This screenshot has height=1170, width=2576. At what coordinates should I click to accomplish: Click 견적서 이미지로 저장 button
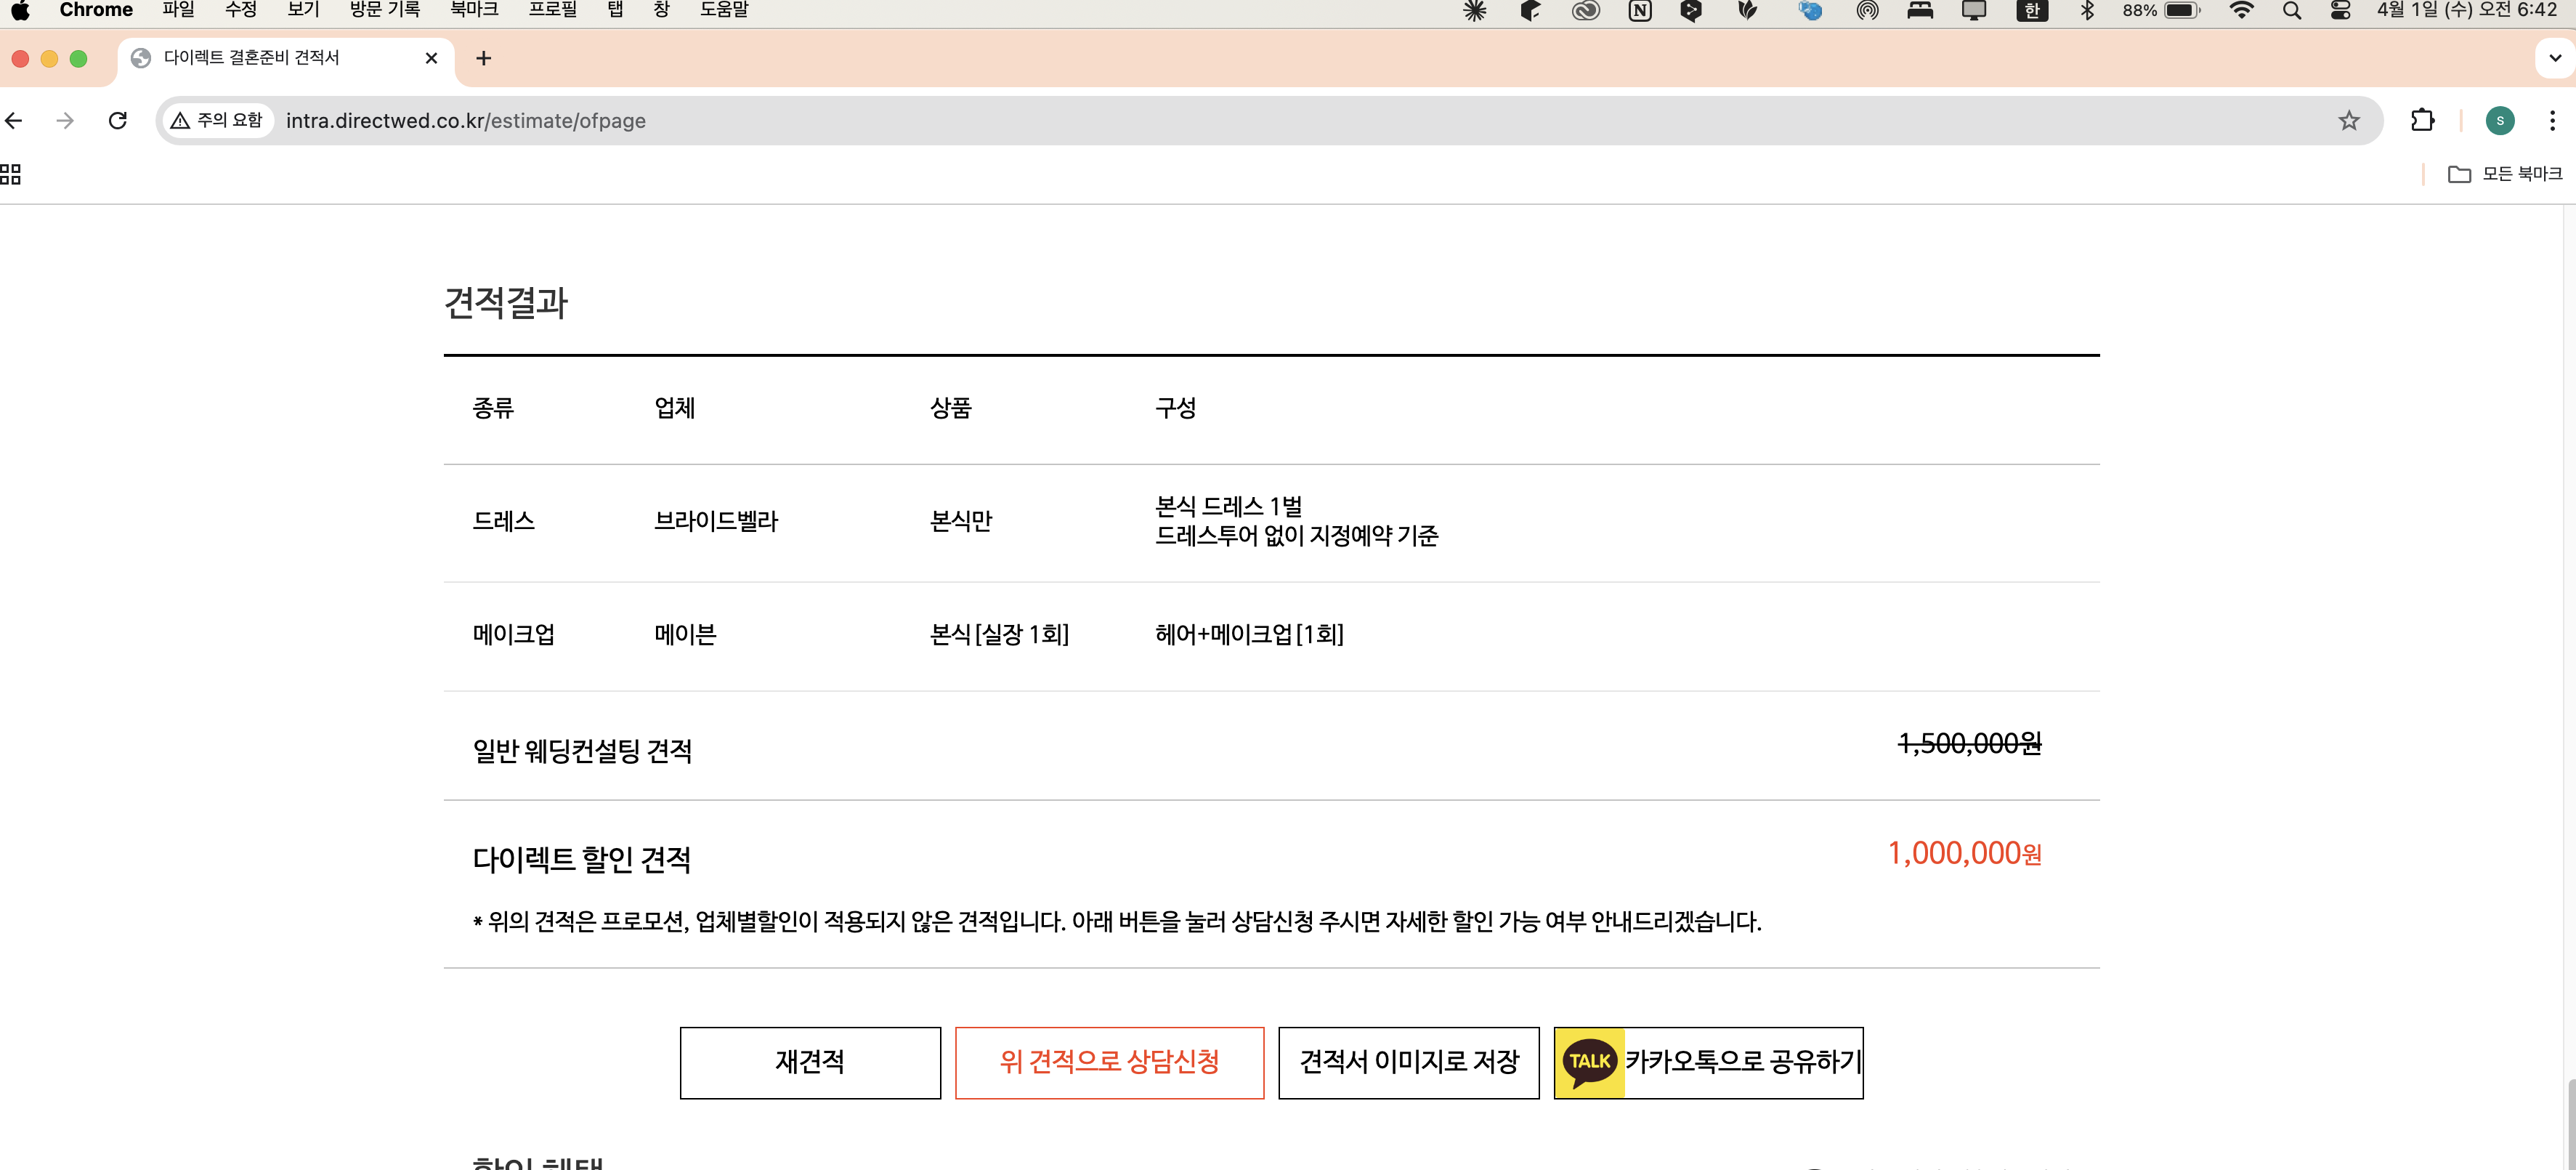(x=1409, y=1063)
